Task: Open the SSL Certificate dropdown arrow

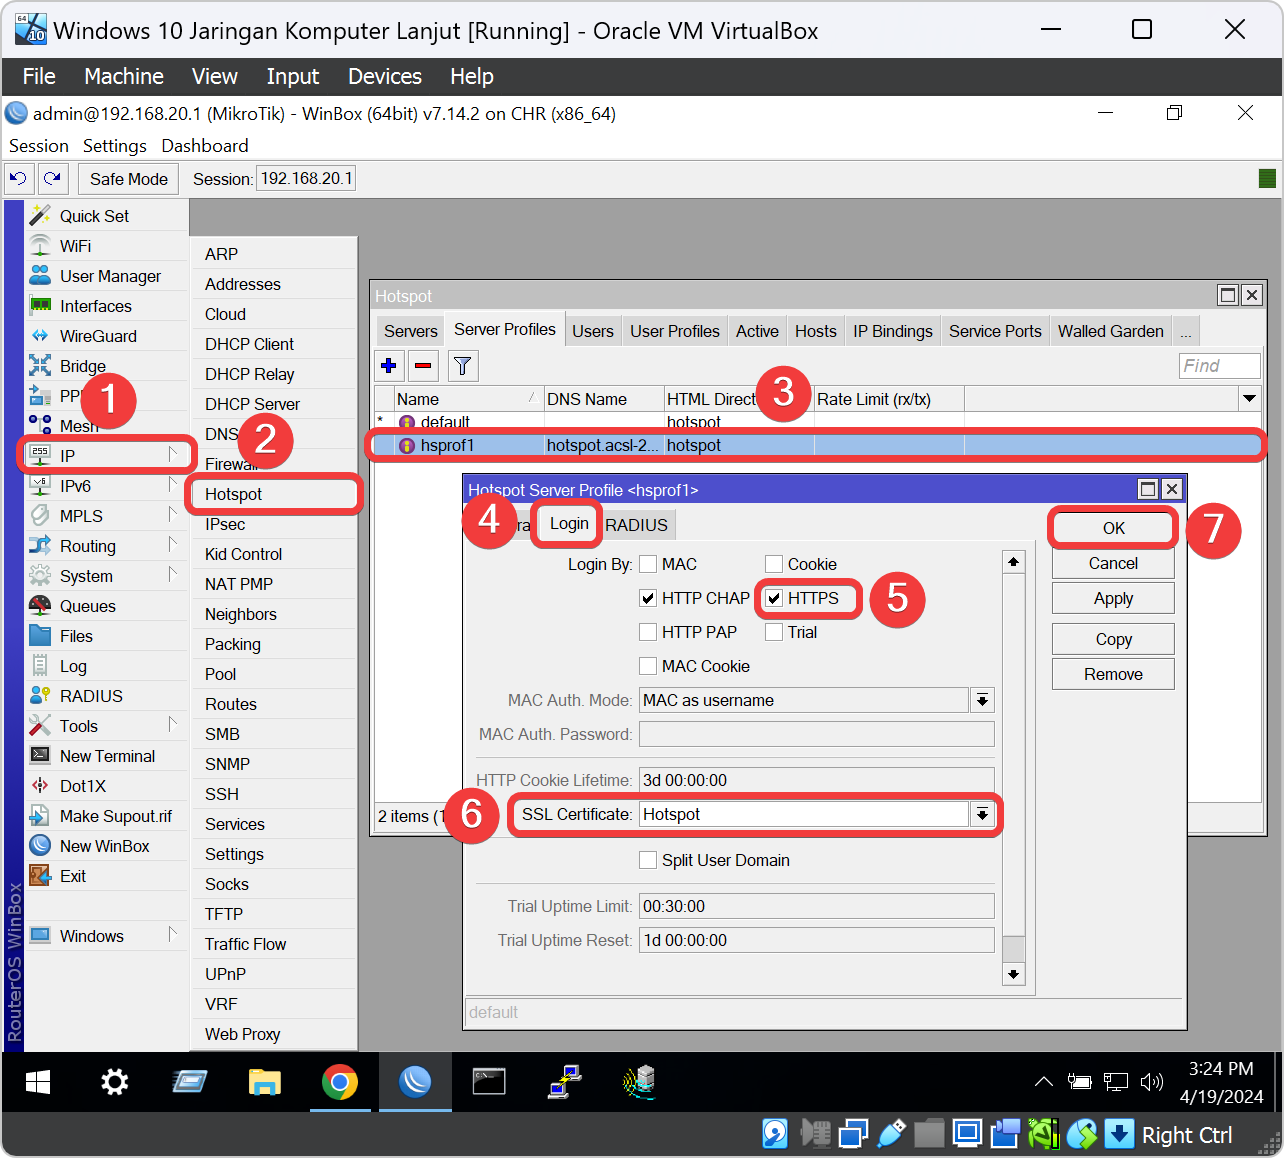Action: 983,814
